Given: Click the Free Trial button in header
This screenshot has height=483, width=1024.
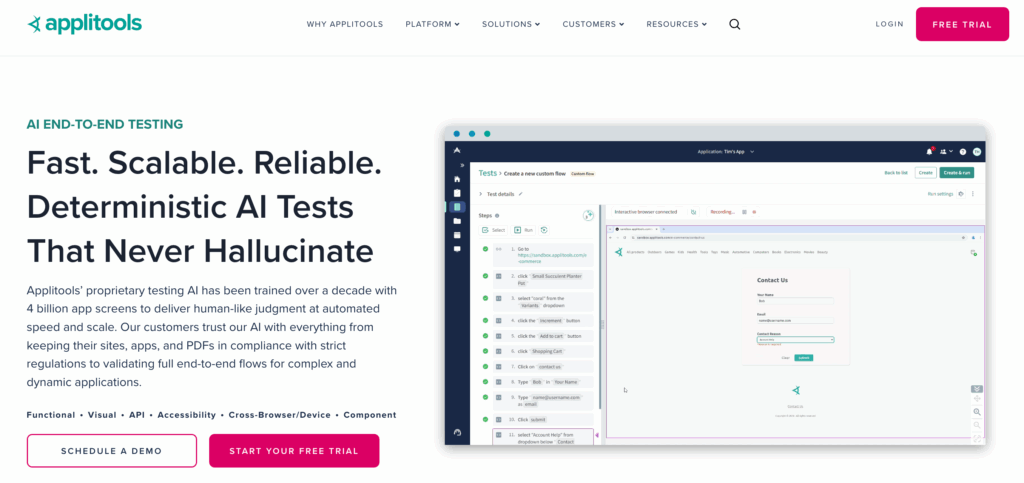Looking at the screenshot, I should click(962, 24).
